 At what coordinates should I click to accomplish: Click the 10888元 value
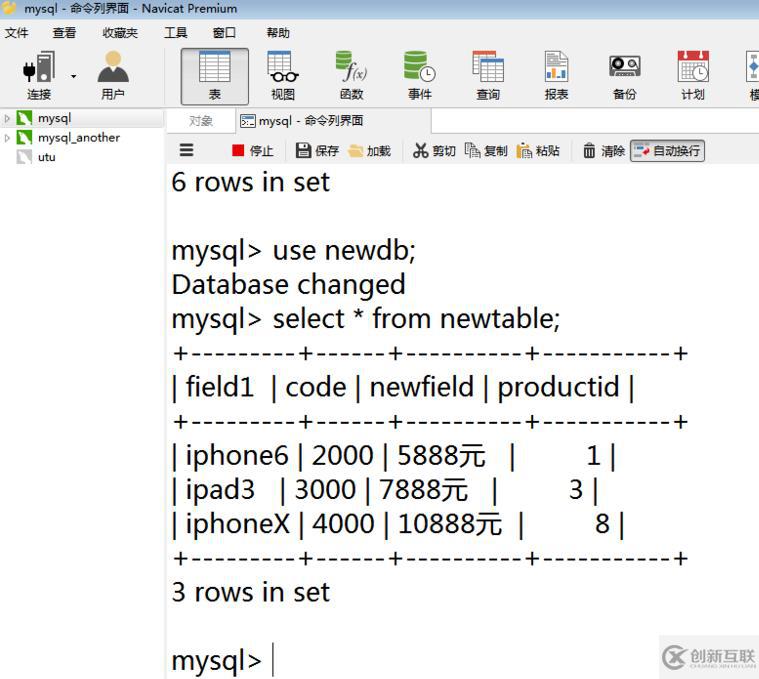450,524
